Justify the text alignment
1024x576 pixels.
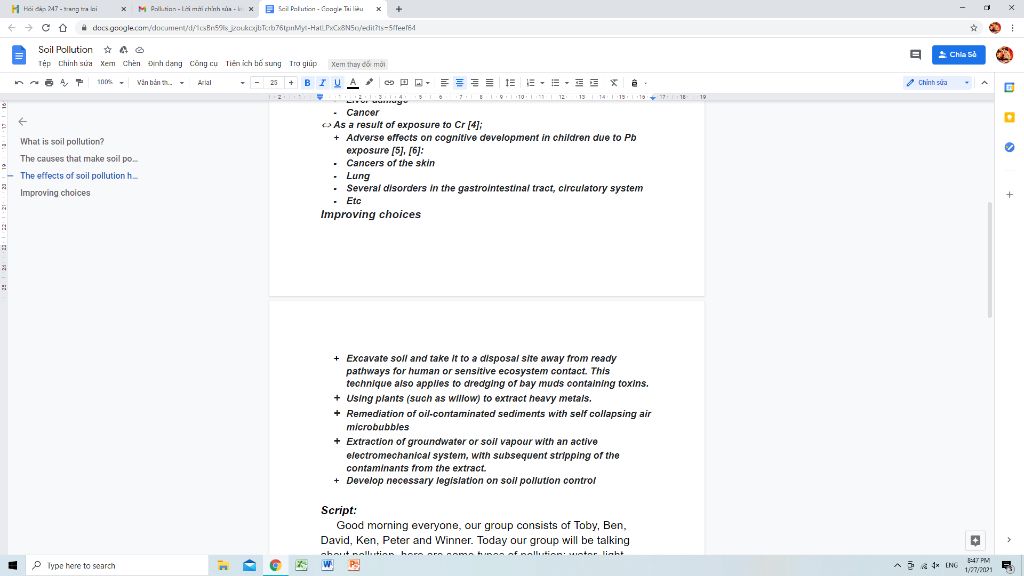coord(489,83)
